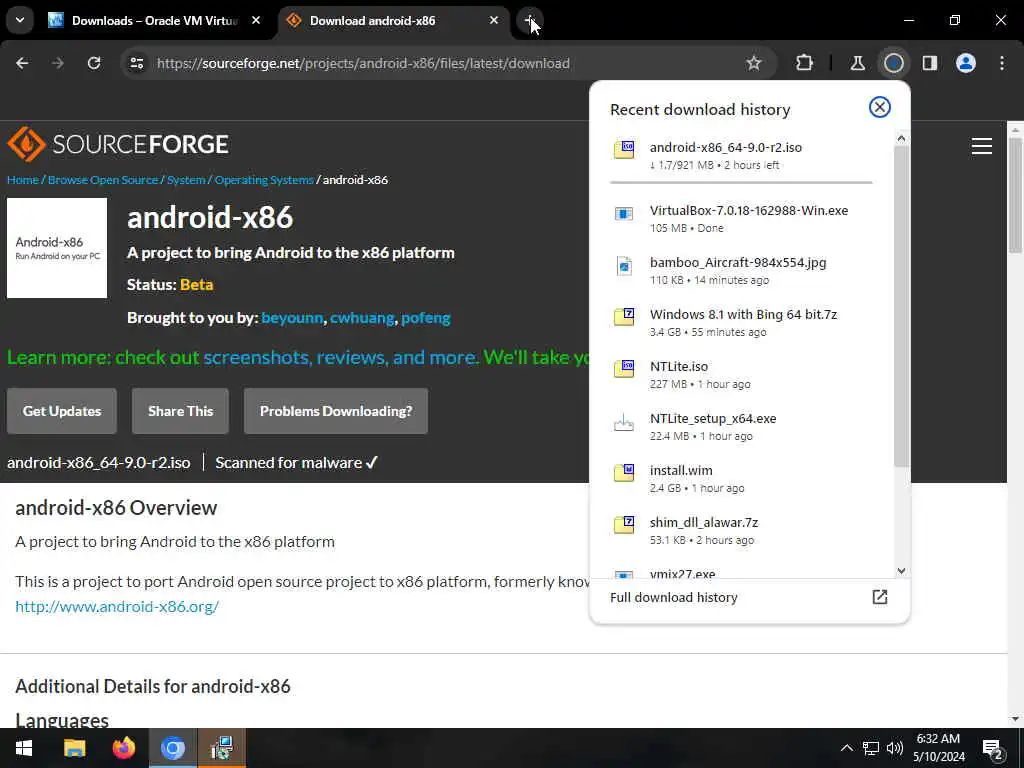Screen dimensions: 1024x768
Task: Close the Recent download history popup
Action: pyautogui.click(x=880, y=107)
